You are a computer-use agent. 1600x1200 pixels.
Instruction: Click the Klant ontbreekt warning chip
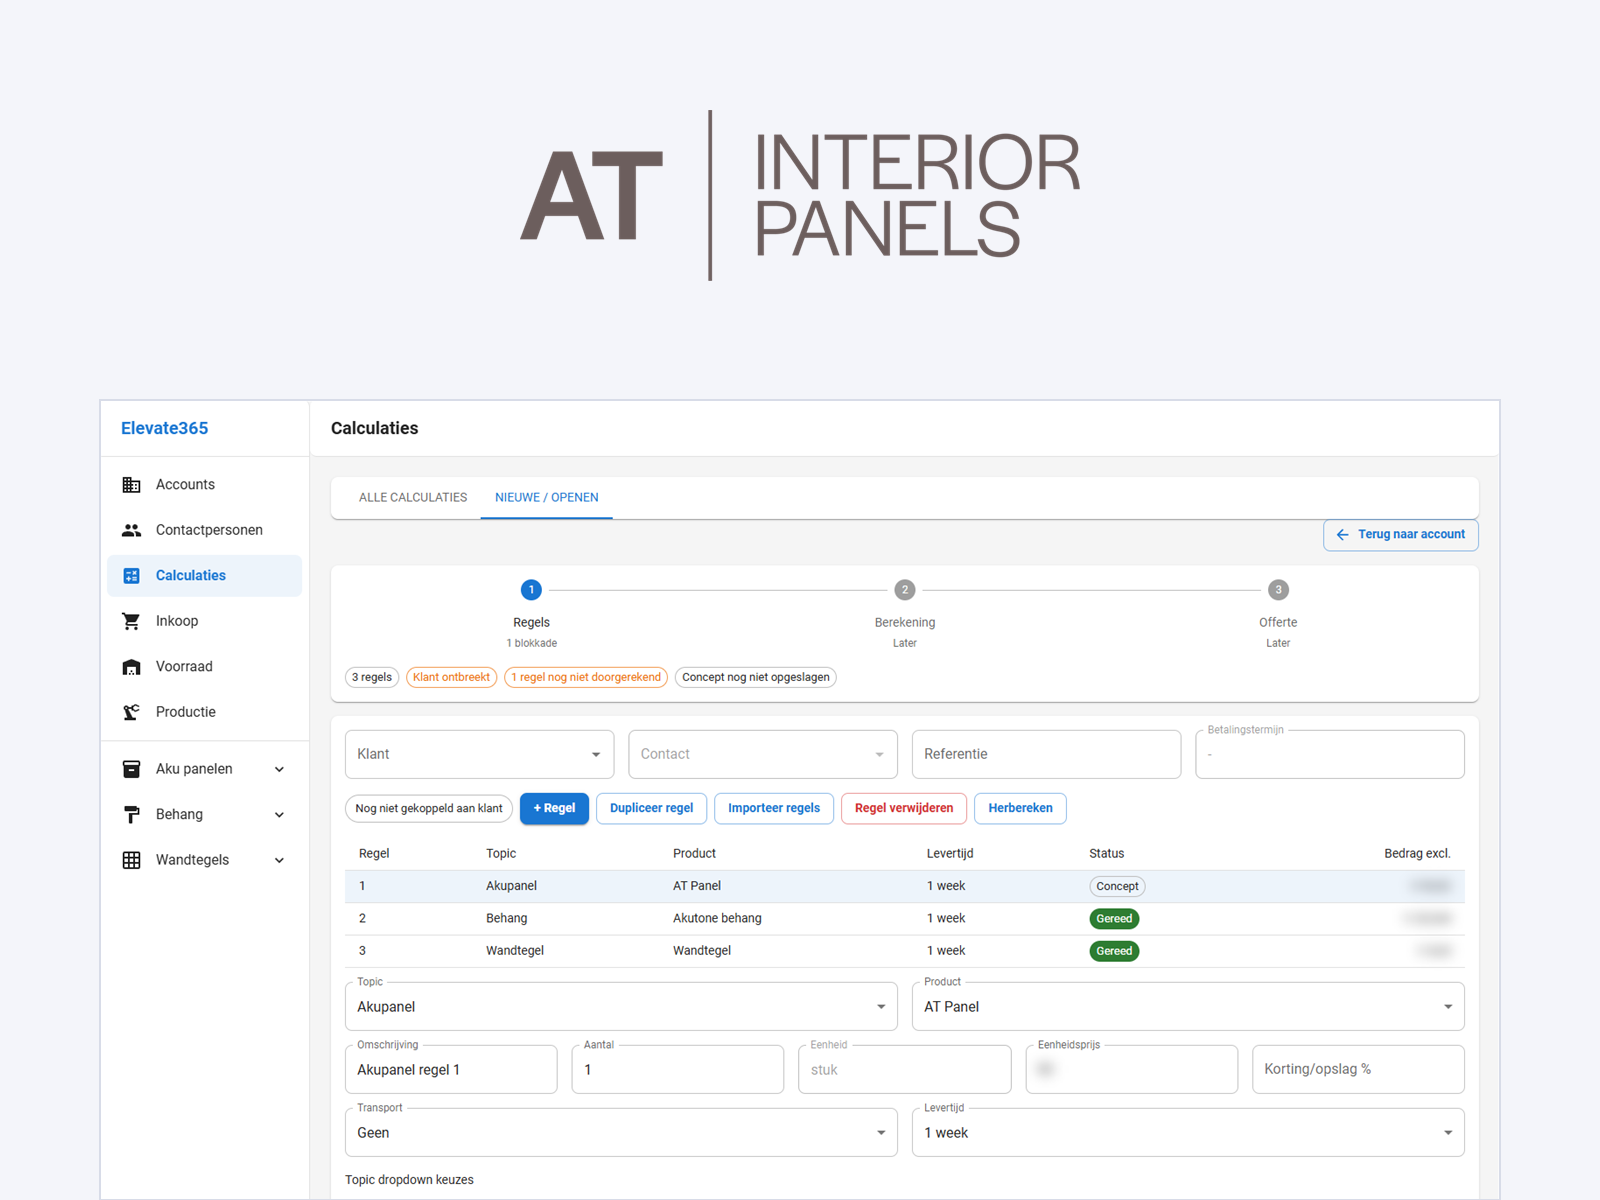pyautogui.click(x=451, y=678)
